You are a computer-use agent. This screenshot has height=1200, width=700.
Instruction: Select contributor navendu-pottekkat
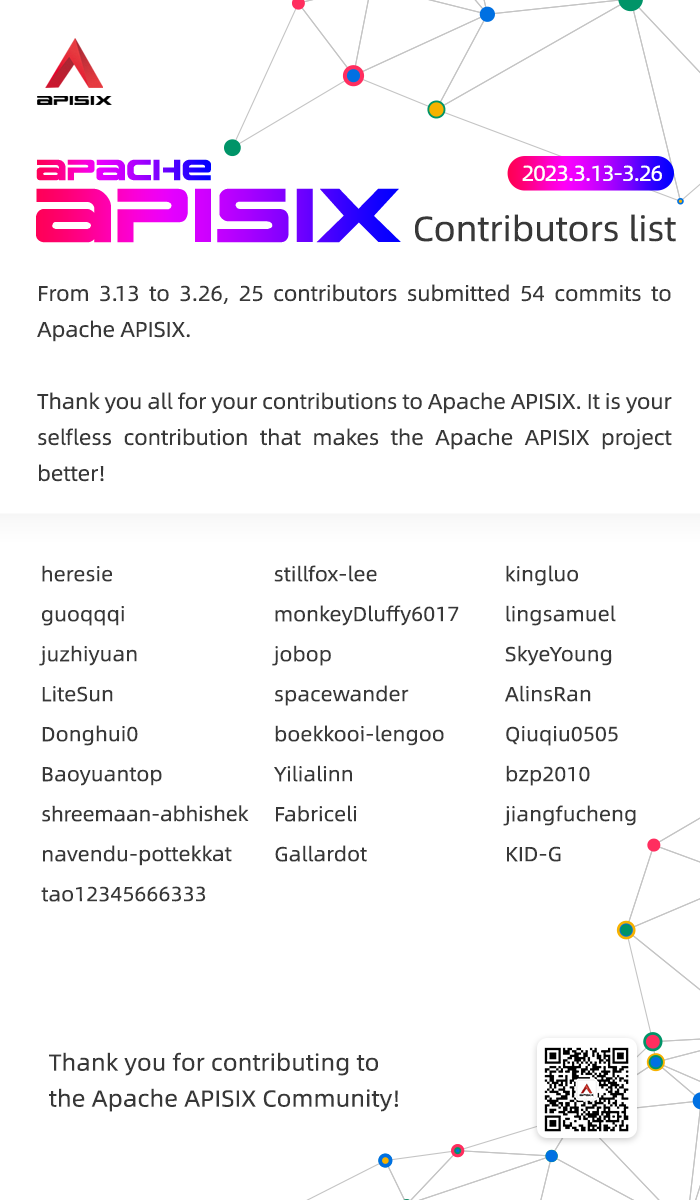point(136,854)
